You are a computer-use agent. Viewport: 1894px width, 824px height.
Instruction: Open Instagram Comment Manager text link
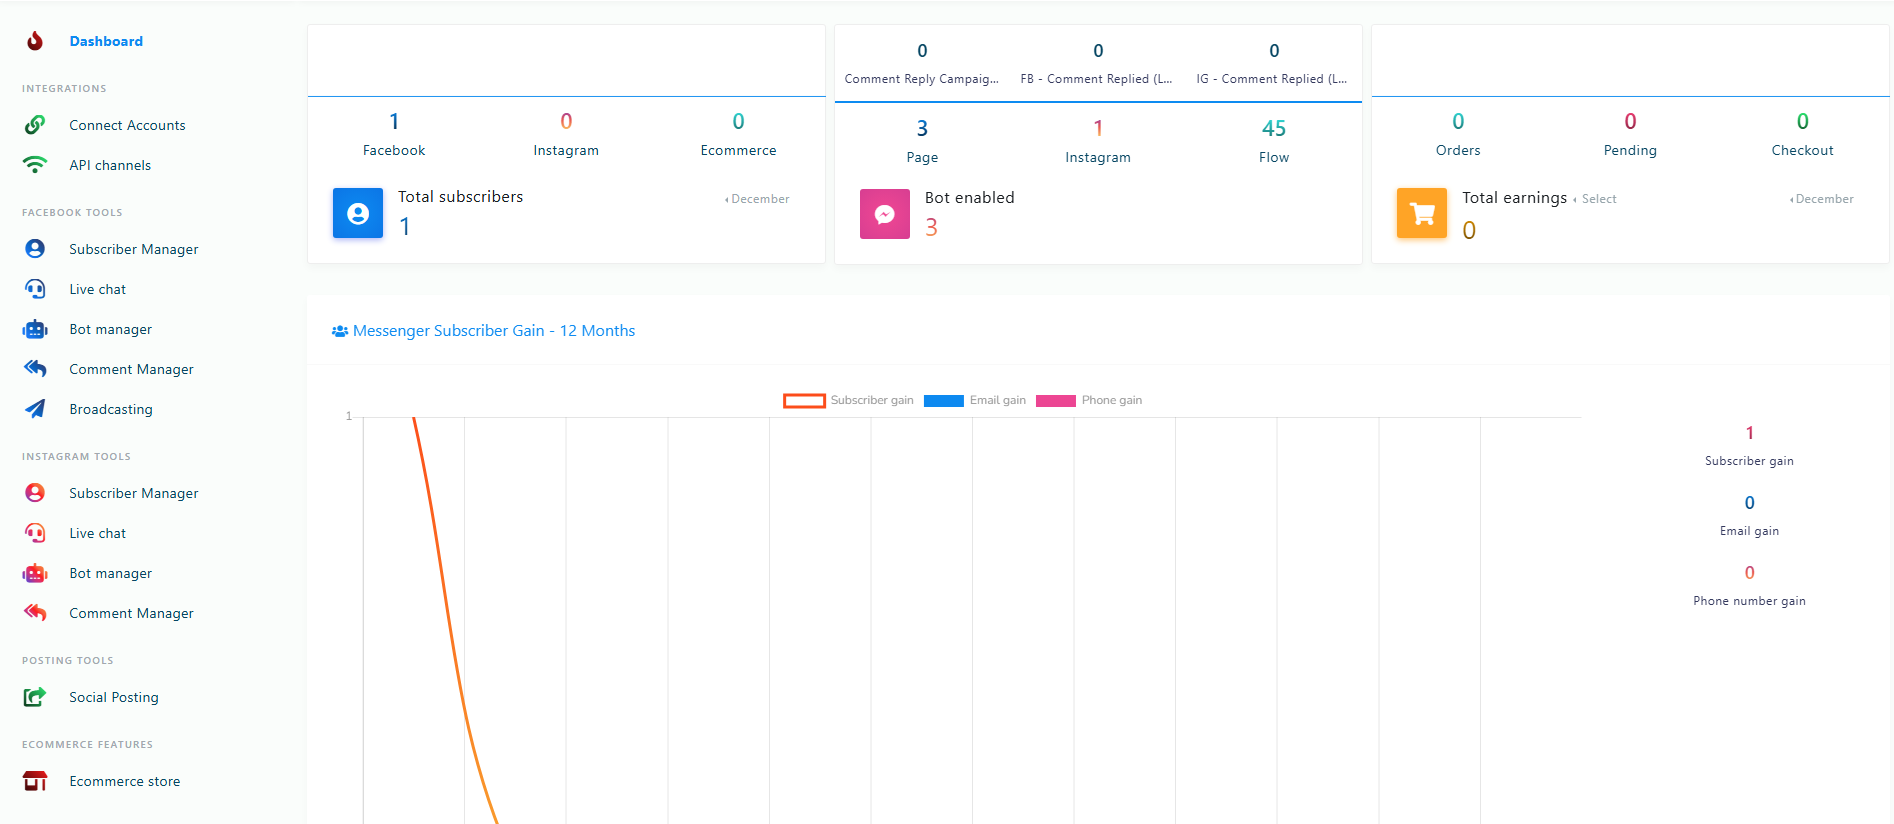pyautogui.click(x=131, y=613)
